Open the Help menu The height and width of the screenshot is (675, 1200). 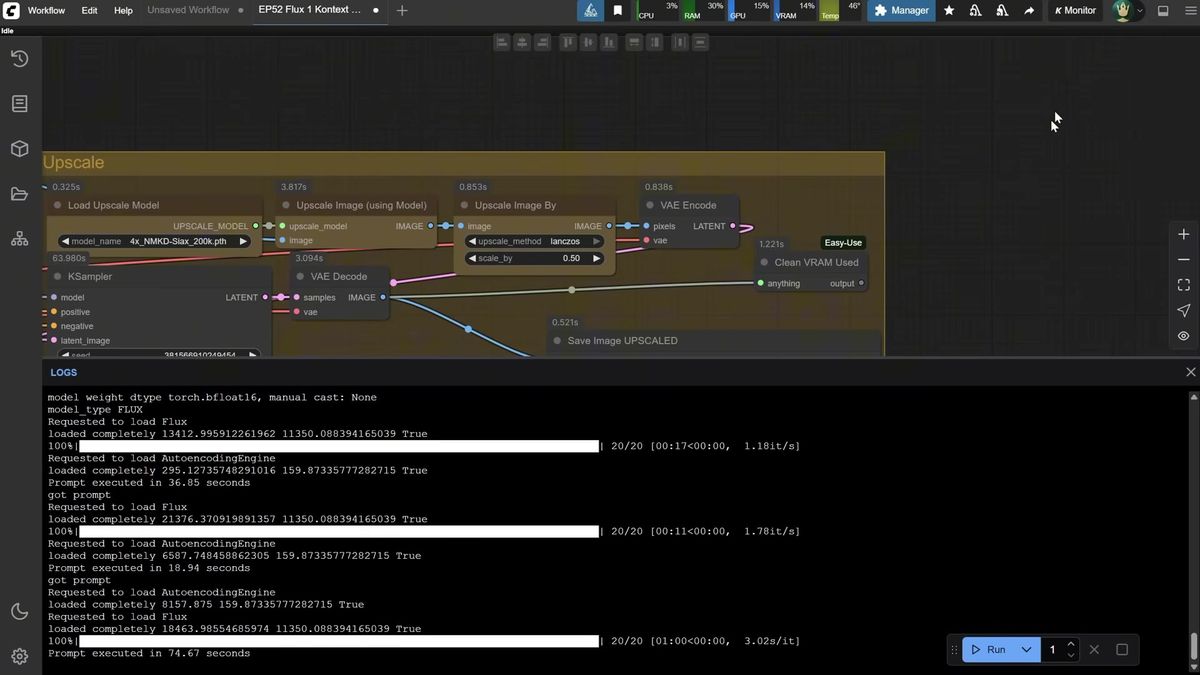click(123, 10)
